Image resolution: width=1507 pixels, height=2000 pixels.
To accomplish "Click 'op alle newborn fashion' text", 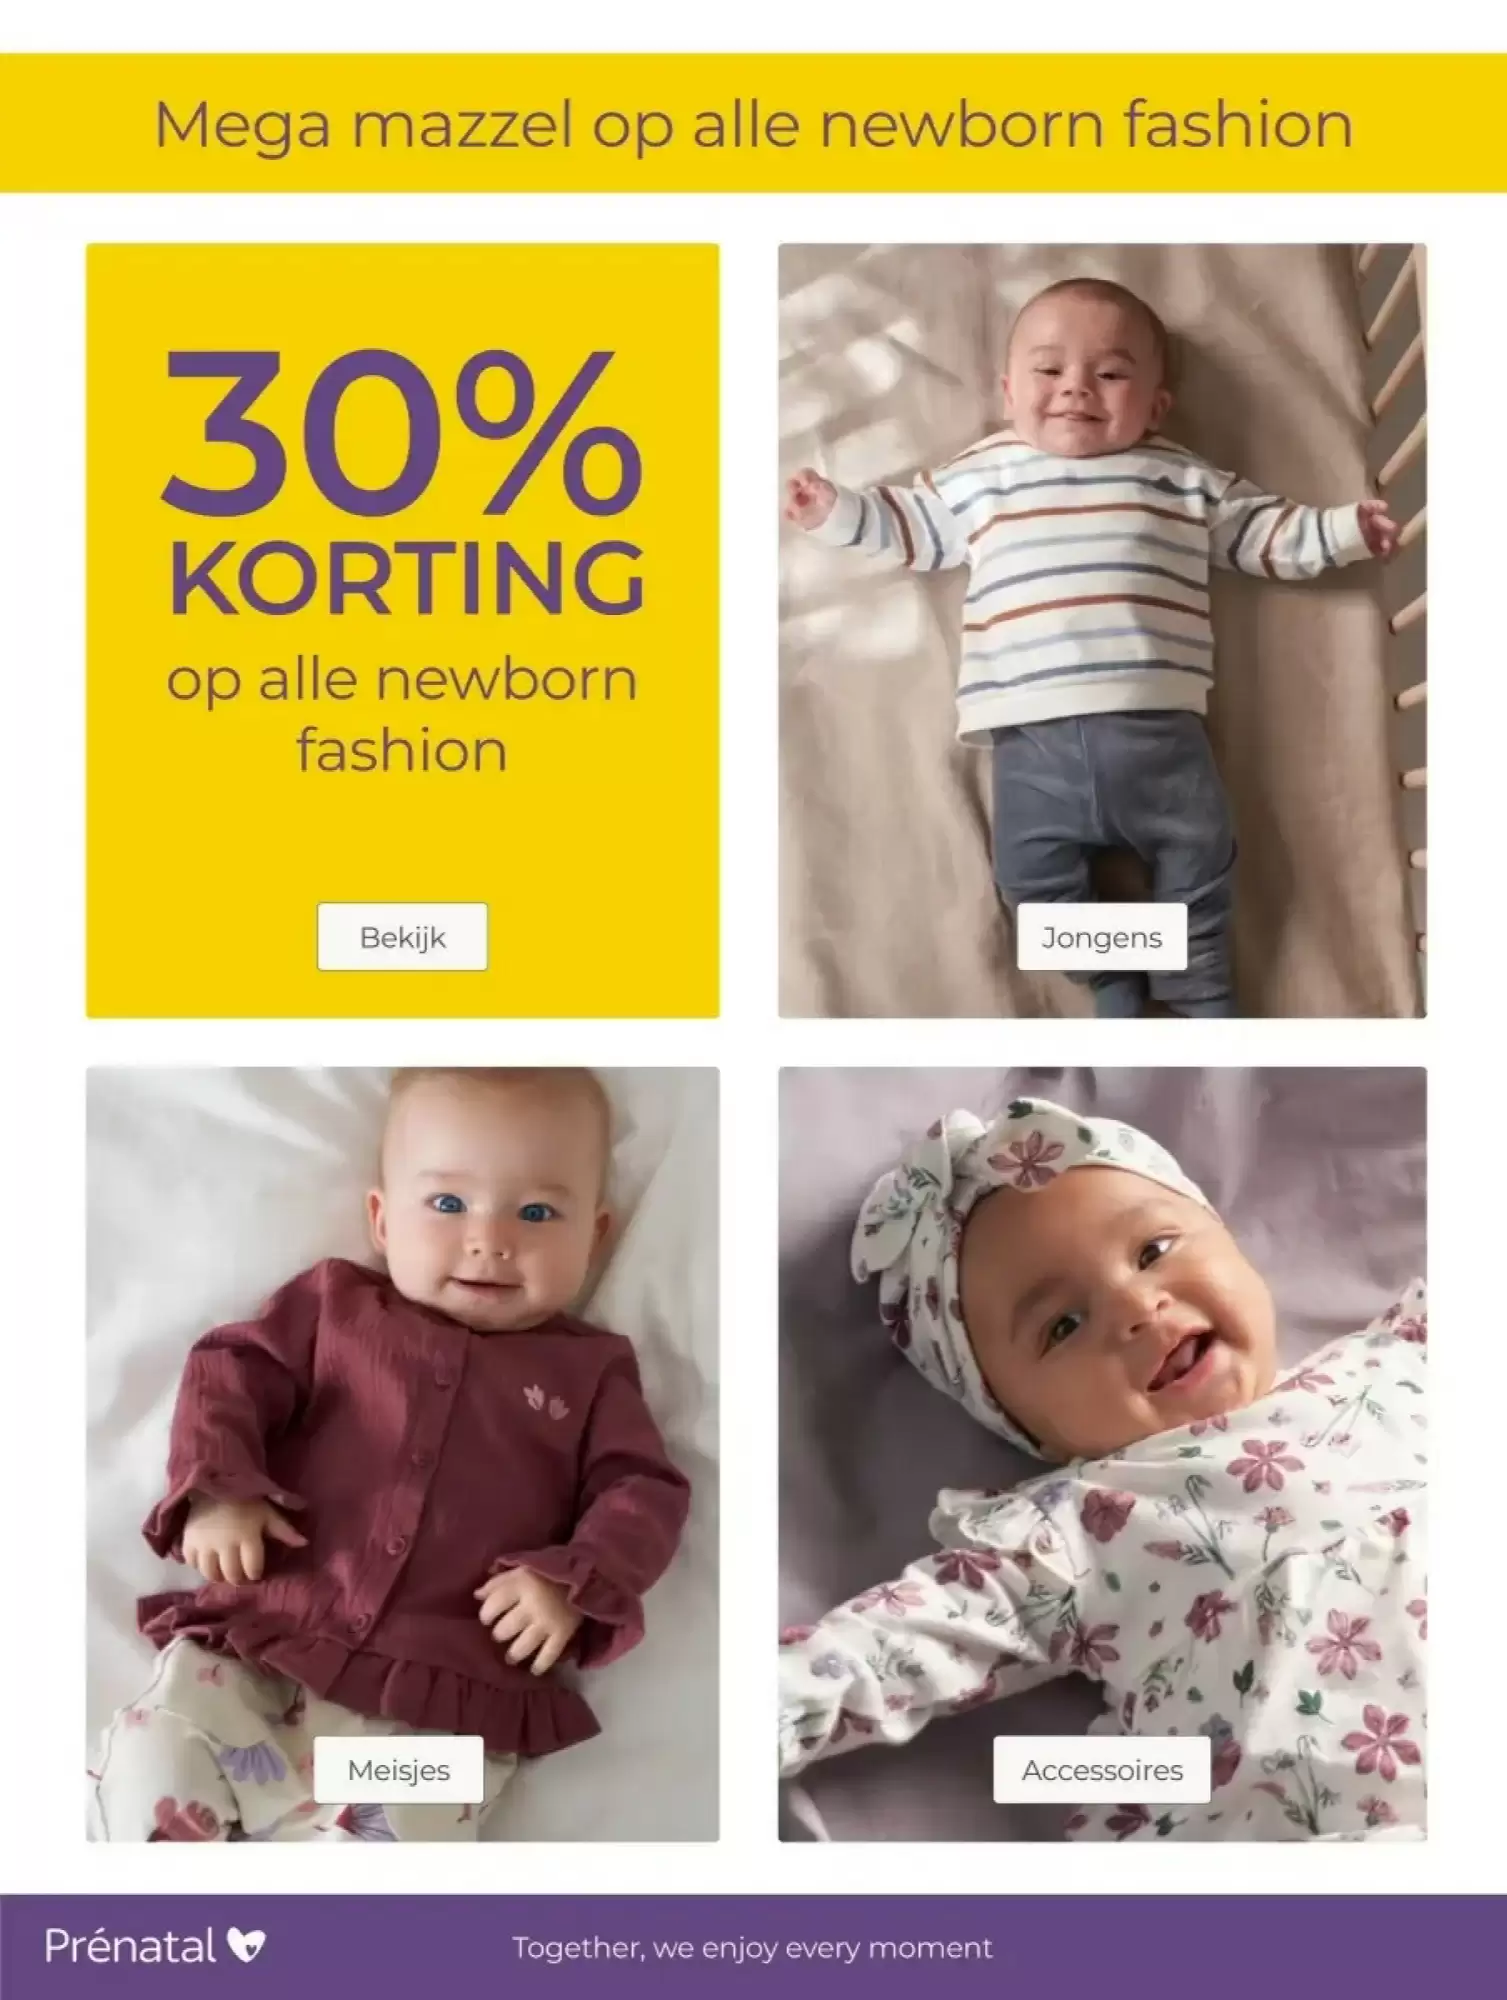I will [402, 715].
